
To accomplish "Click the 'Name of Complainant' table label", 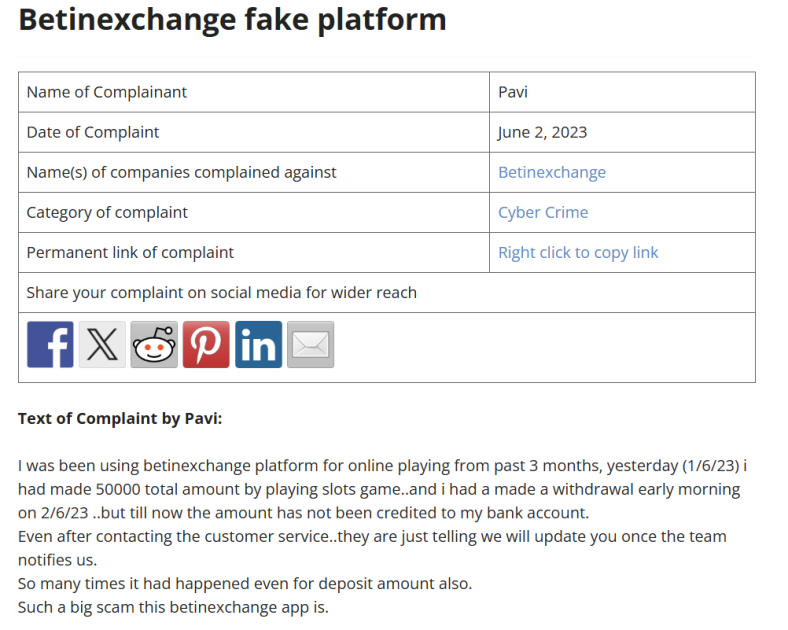I will click(107, 92).
